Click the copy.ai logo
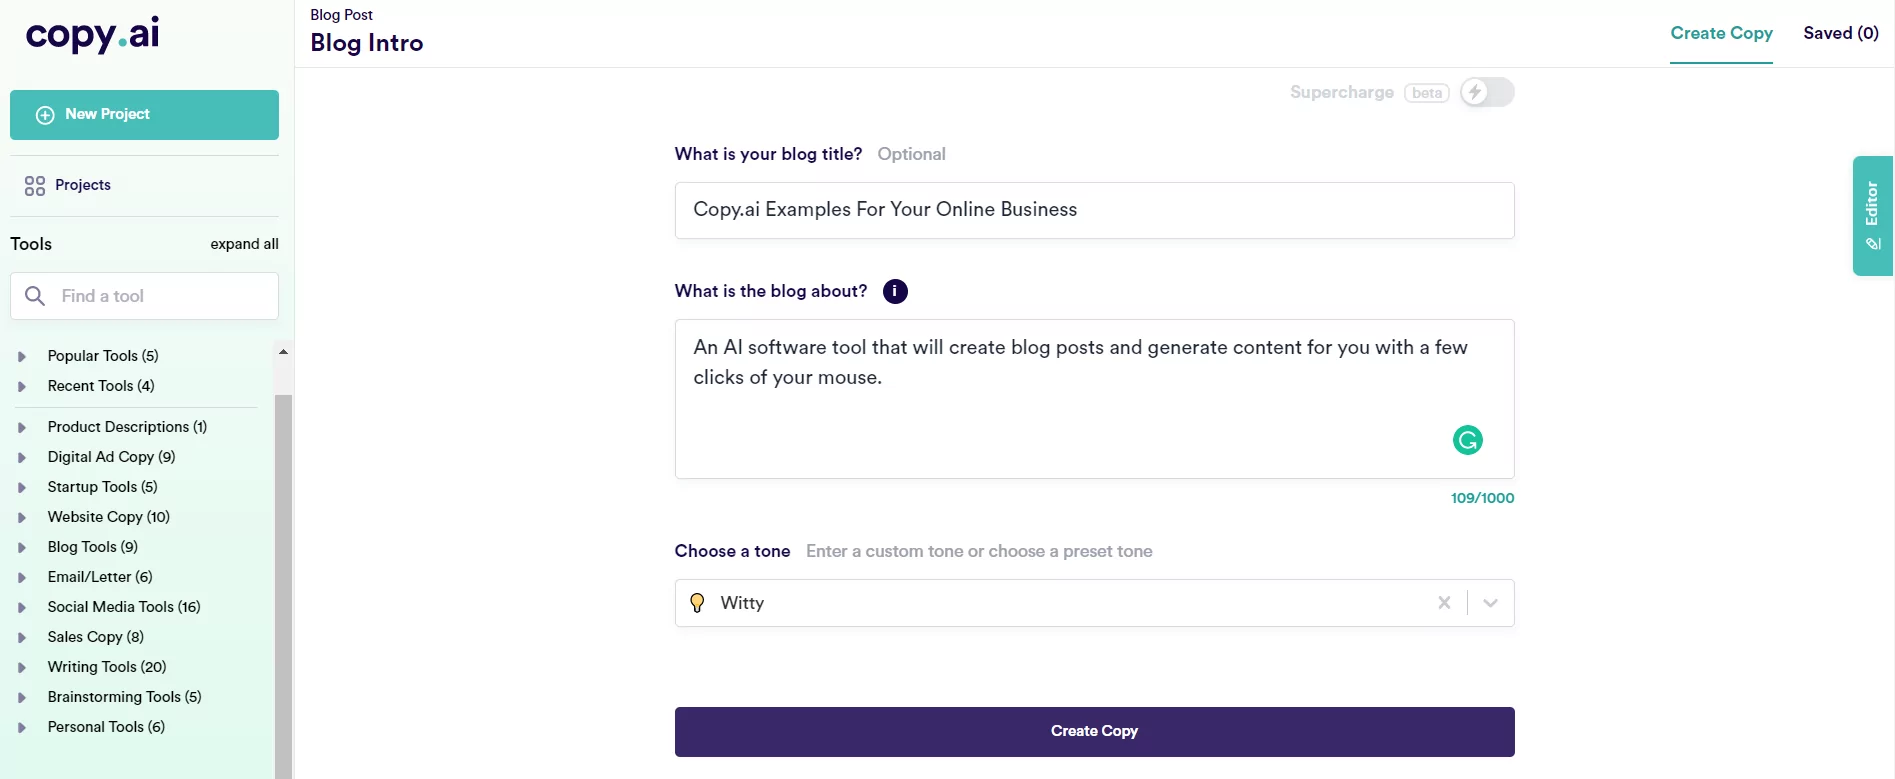This screenshot has height=779, width=1895. [x=92, y=35]
